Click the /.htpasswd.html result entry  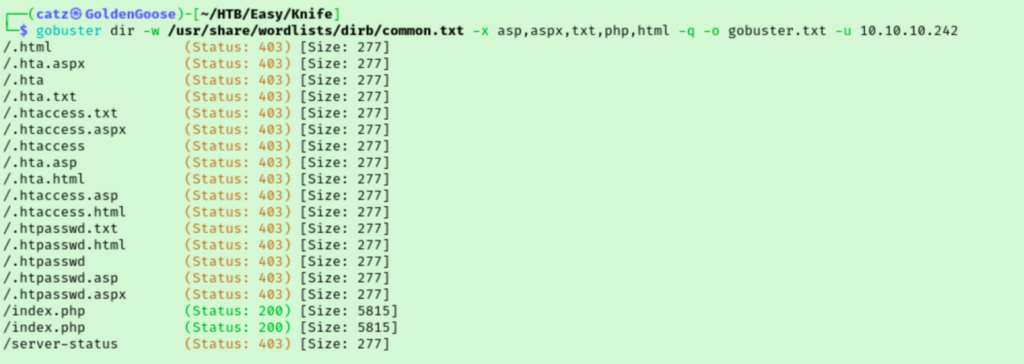(x=65, y=245)
